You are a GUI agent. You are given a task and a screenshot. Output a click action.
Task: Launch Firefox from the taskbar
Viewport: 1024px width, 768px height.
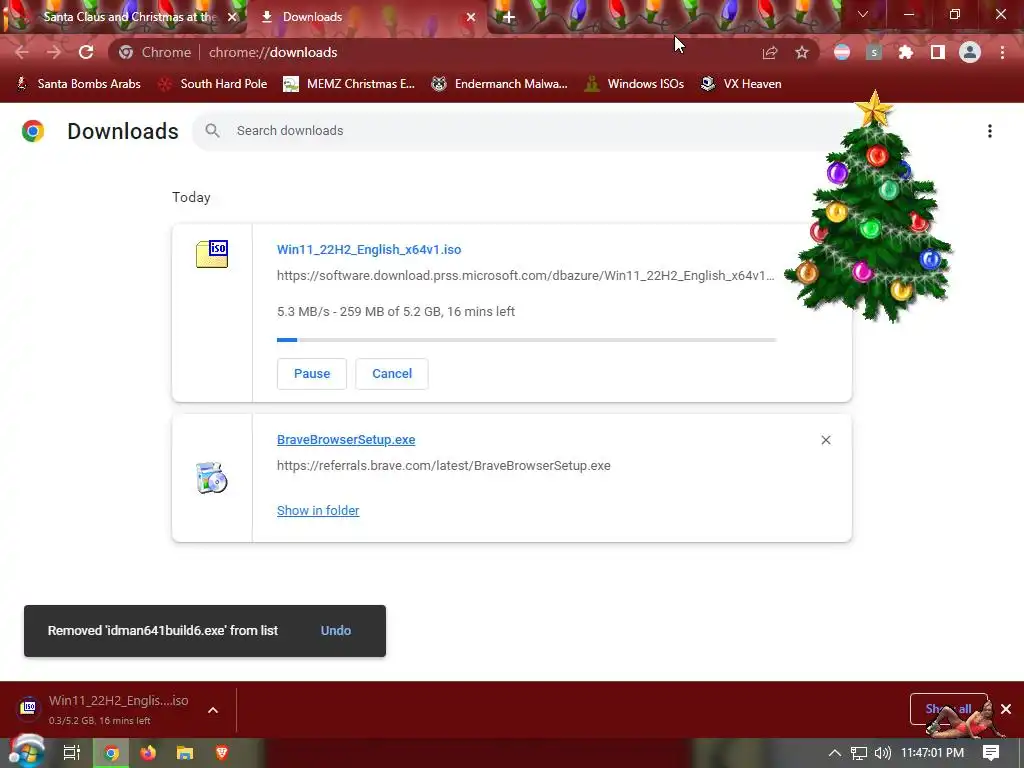click(x=148, y=753)
